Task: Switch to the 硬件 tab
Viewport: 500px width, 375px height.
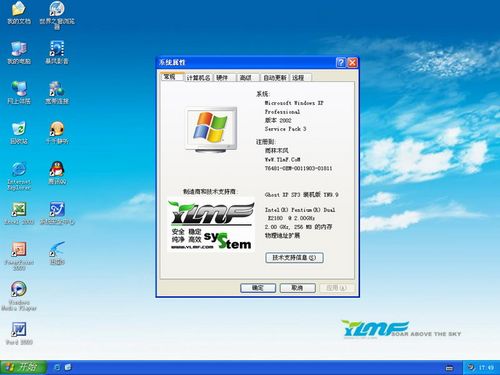Action: (222, 78)
